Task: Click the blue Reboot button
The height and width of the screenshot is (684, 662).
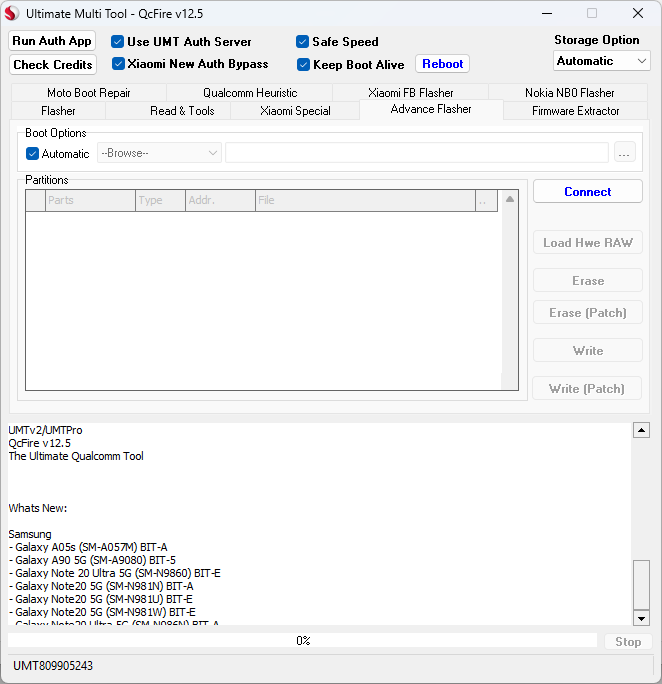Action: point(442,64)
